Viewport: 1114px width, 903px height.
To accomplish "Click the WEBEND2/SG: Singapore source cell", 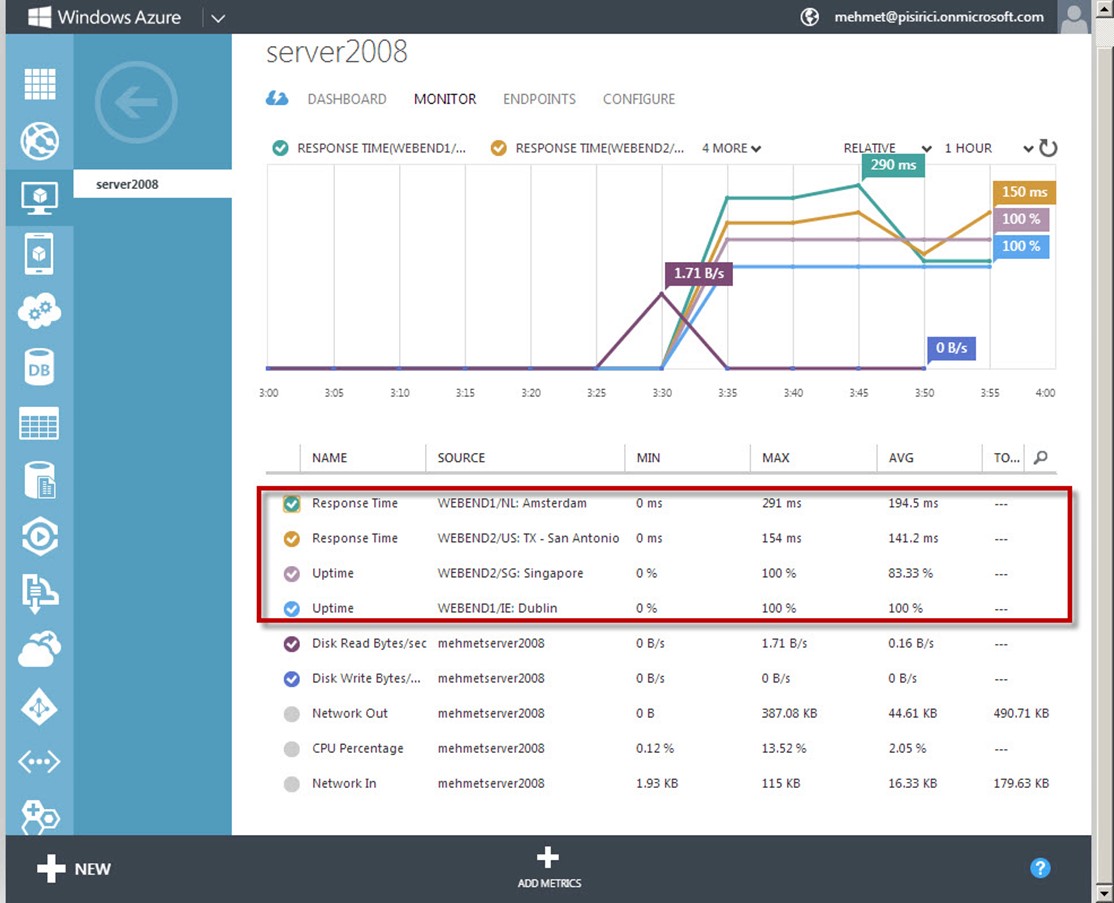I will click(x=510, y=573).
